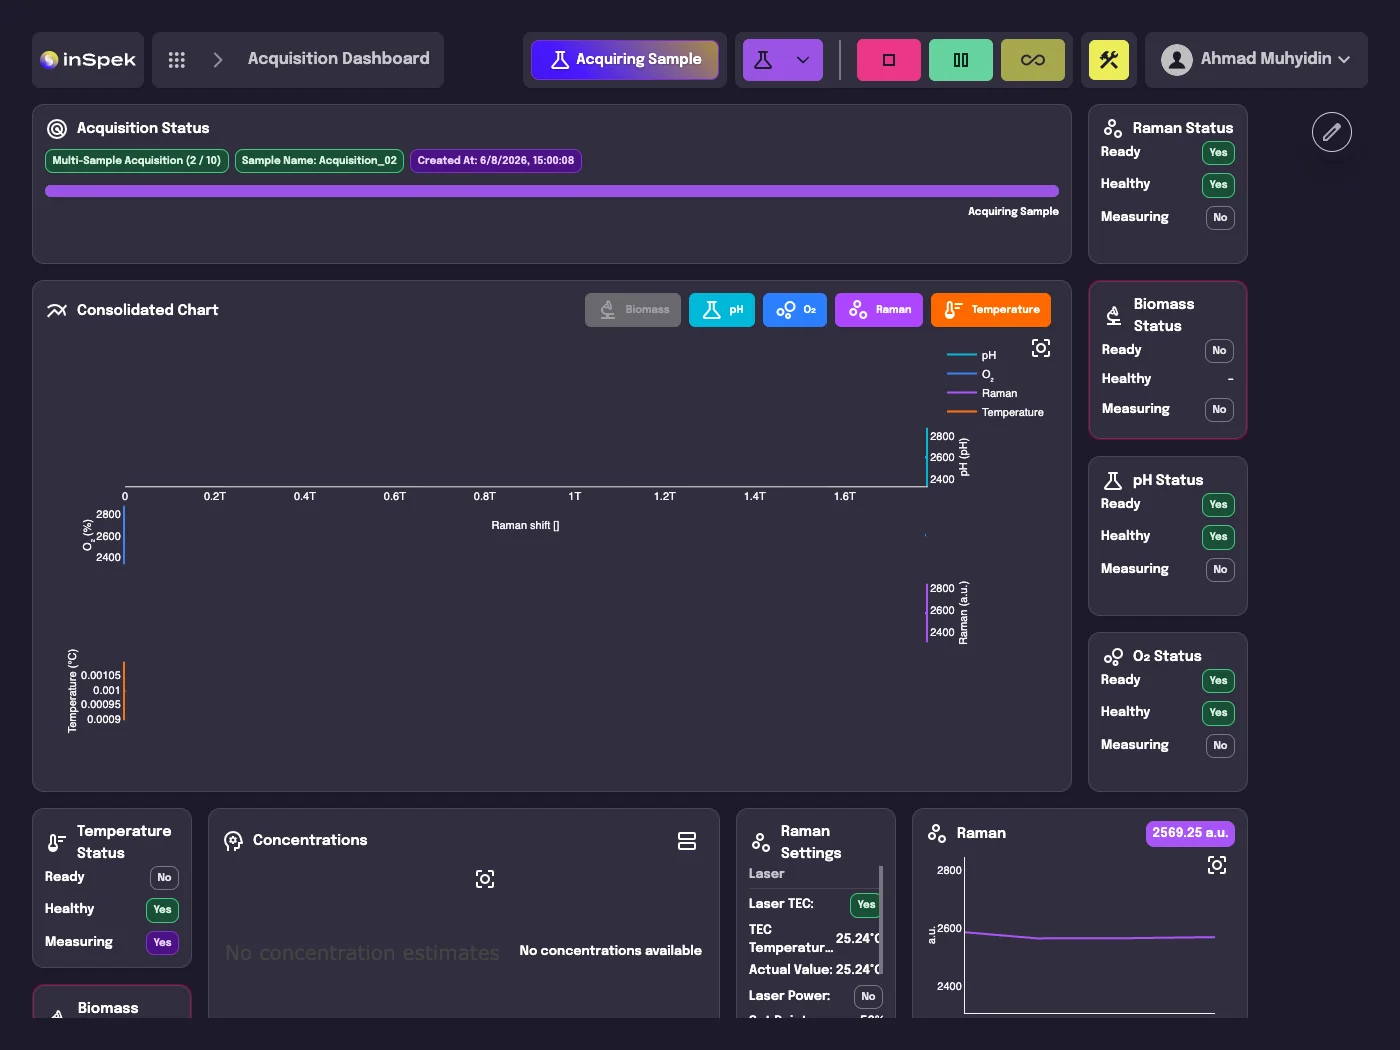Viewport: 1400px width, 1050px height.
Task: Click the inSpek logo
Action: point(88,60)
